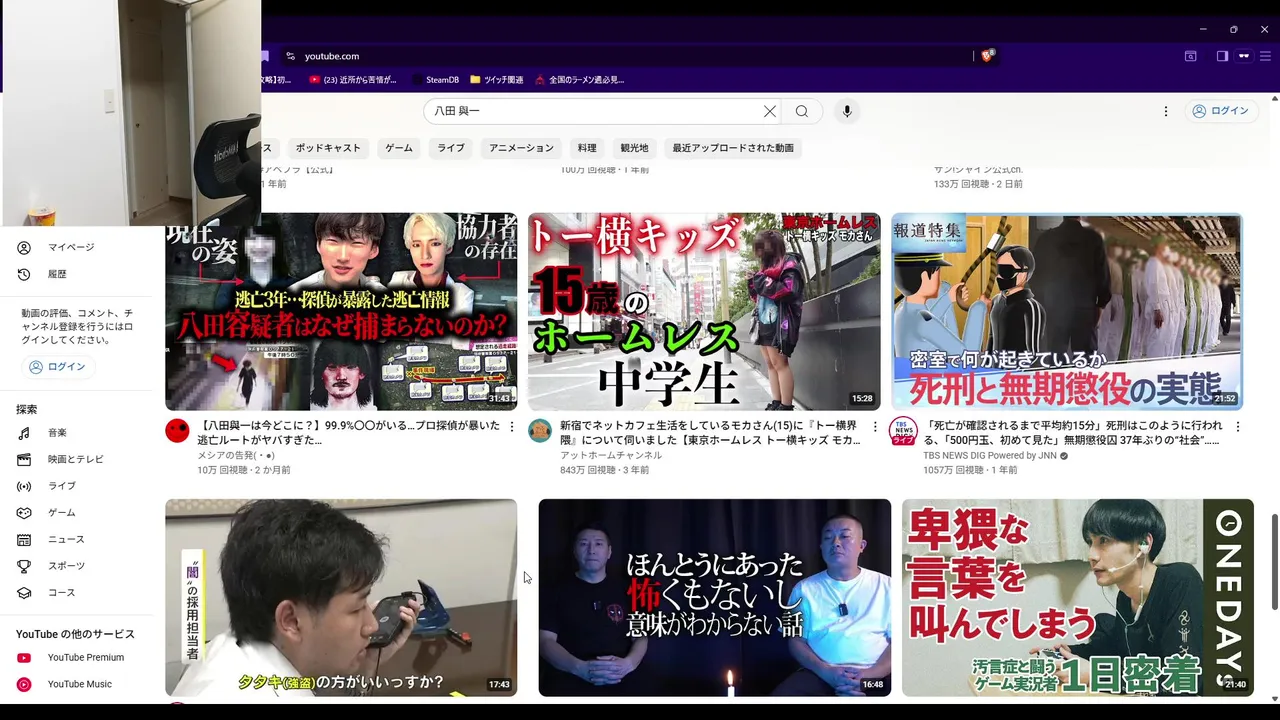Open YouTube settings three-dot menu
The width and height of the screenshot is (1280, 720).
(1165, 111)
